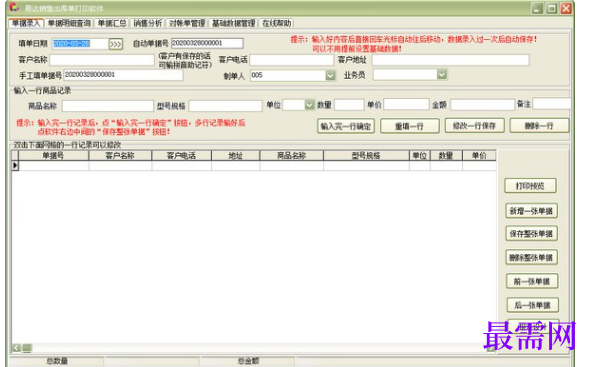The image size is (595, 367).
Task: Open the 对帐单管理 tab
Action: (187, 23)
